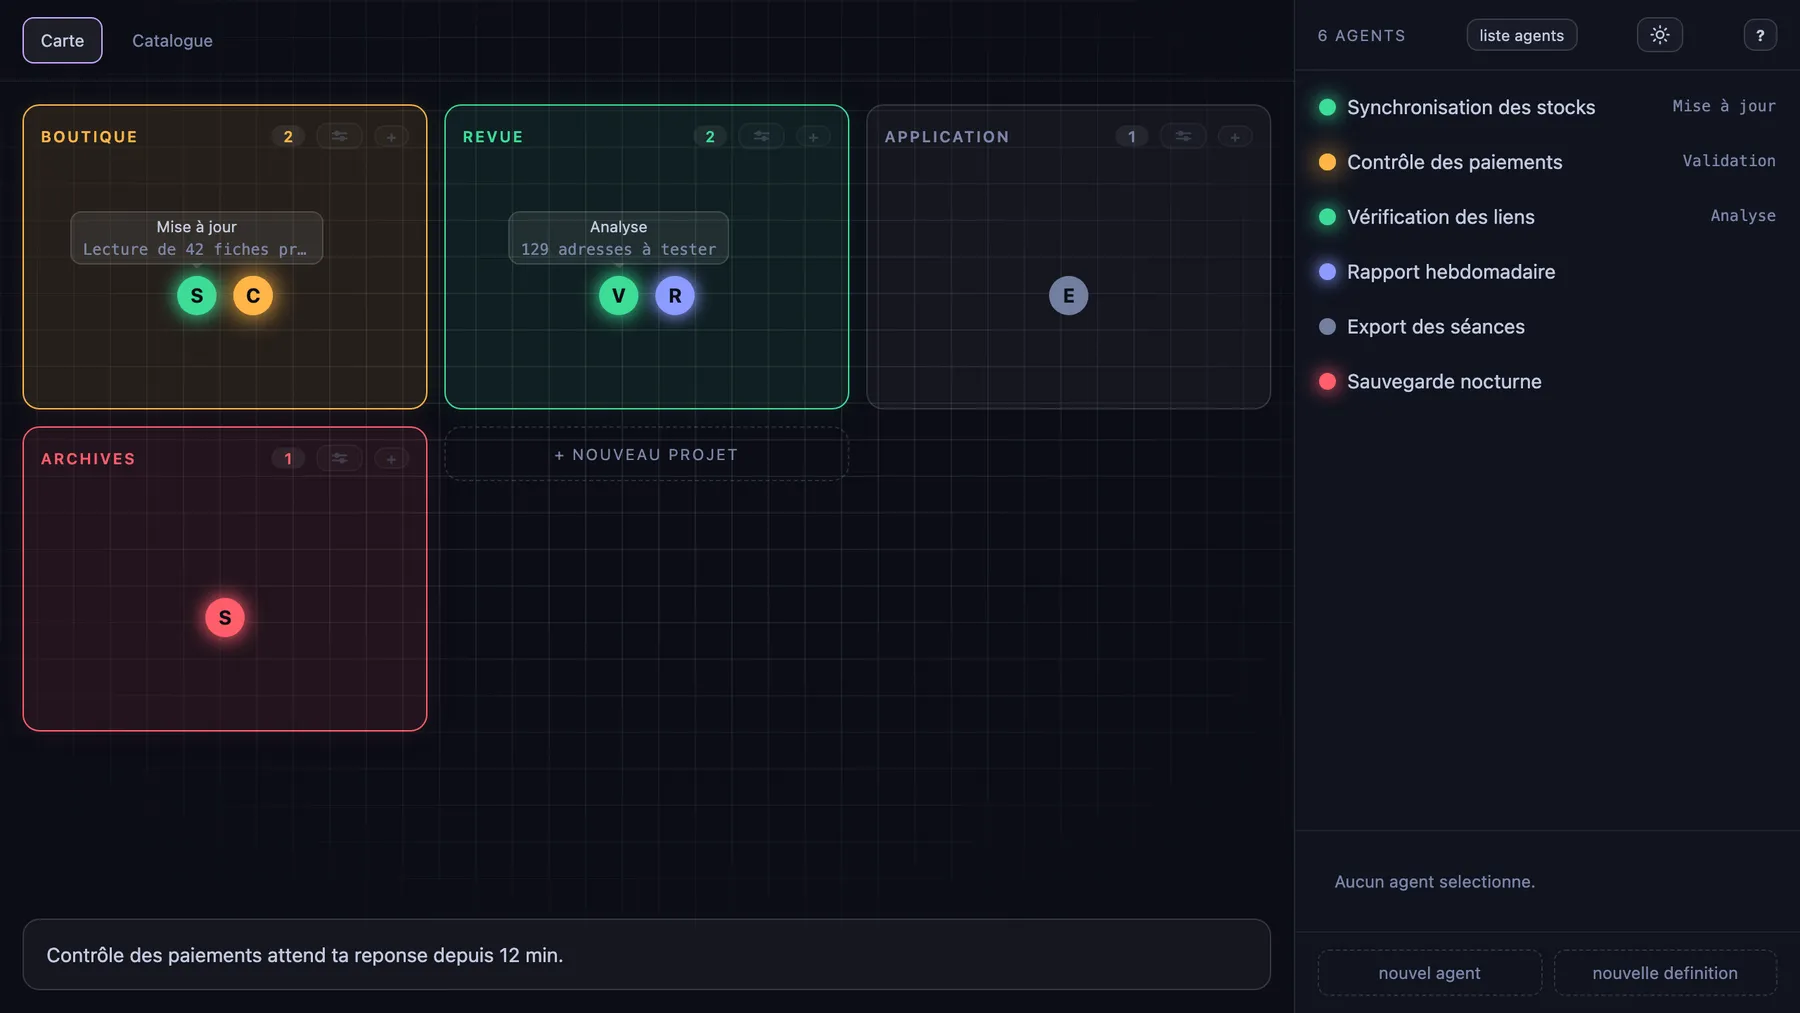Select Rapport hebdomadaire in agent list
1800x1013 pixels.
click(x=1547, y=272)
